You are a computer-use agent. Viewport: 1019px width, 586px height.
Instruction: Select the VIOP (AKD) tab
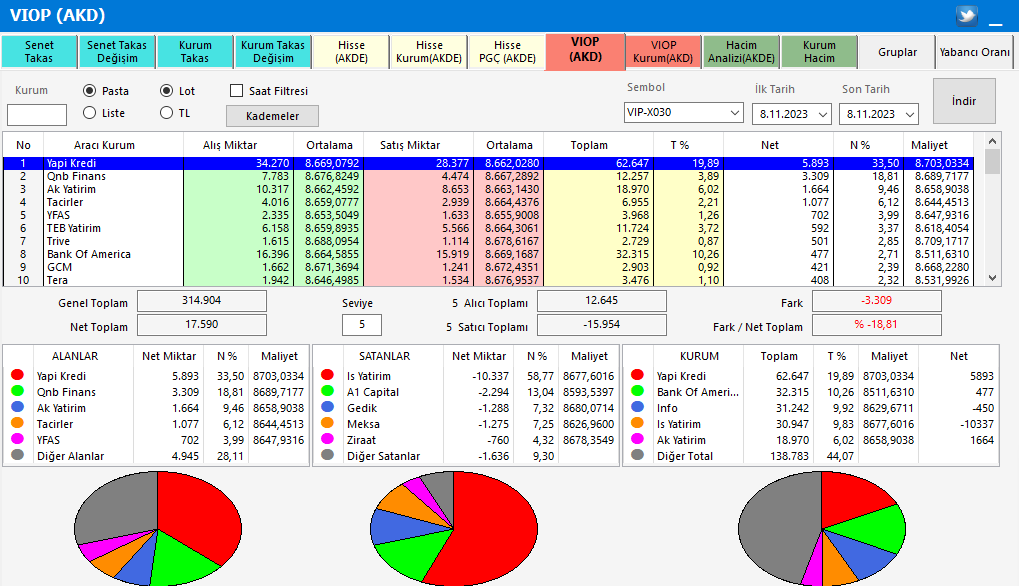pyautogui.click(x=586, y=51)
